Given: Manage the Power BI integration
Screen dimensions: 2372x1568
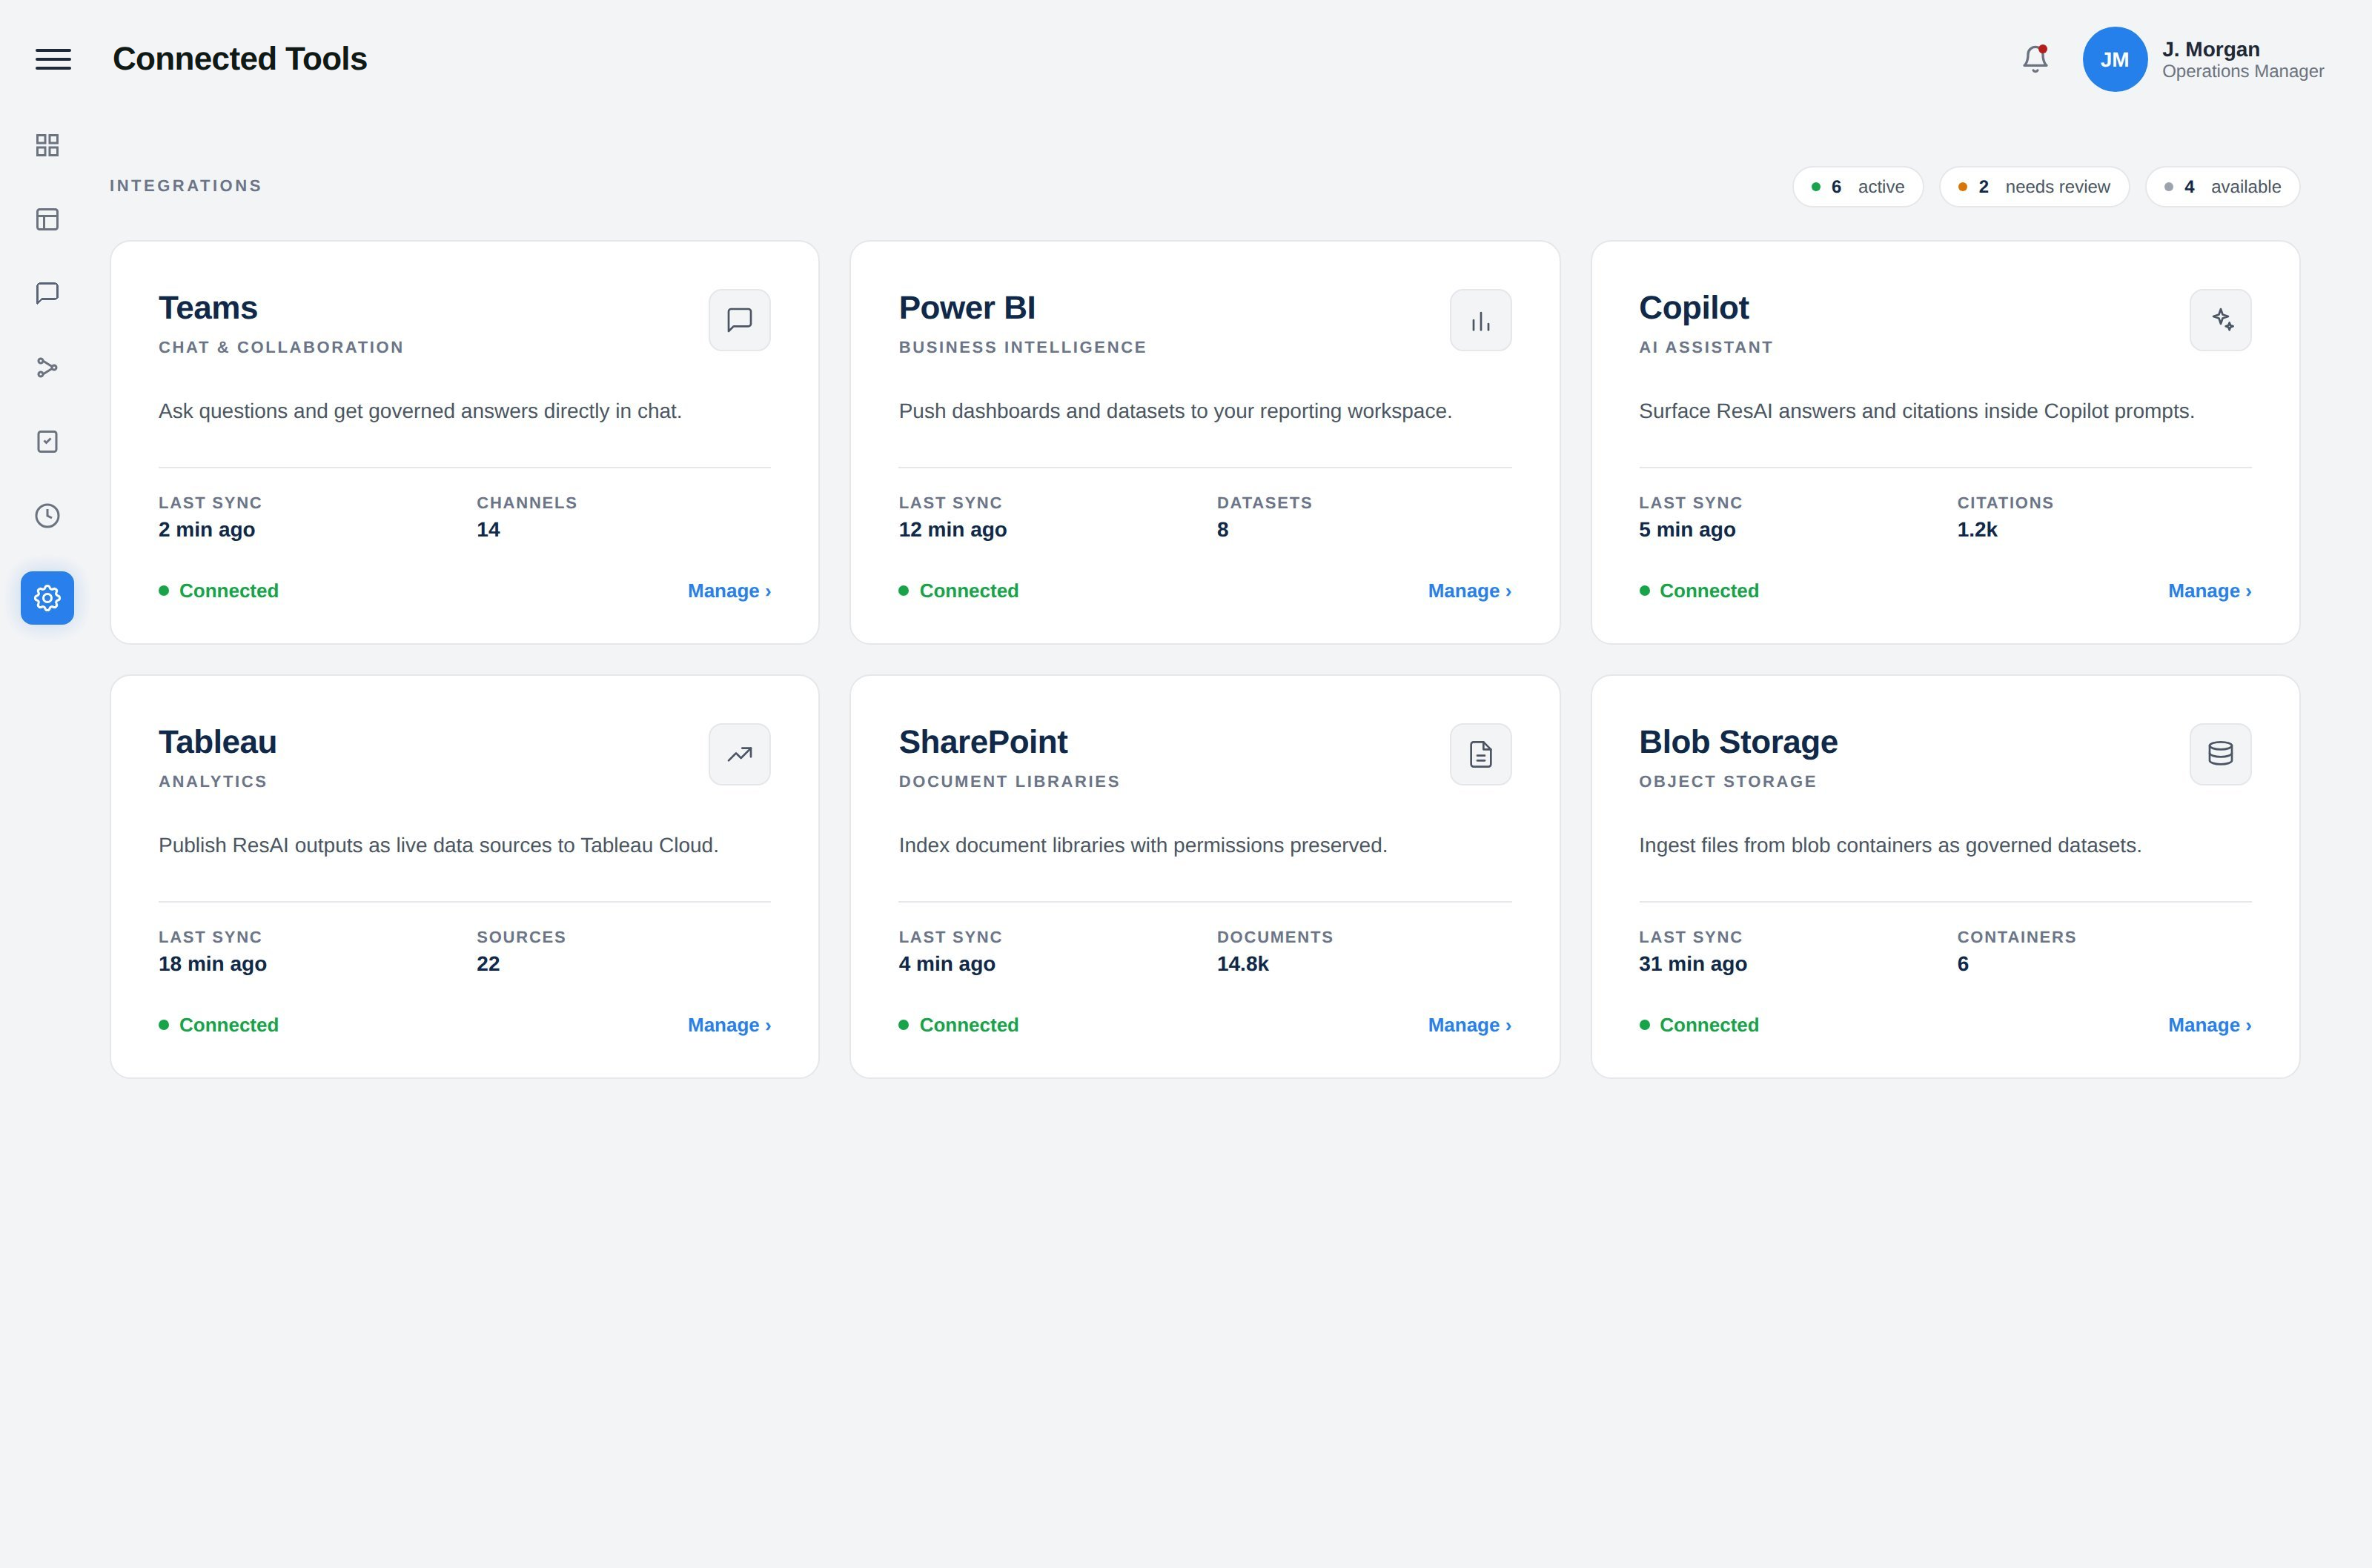Looking at the screenshot, I should tap(1469, 591).
